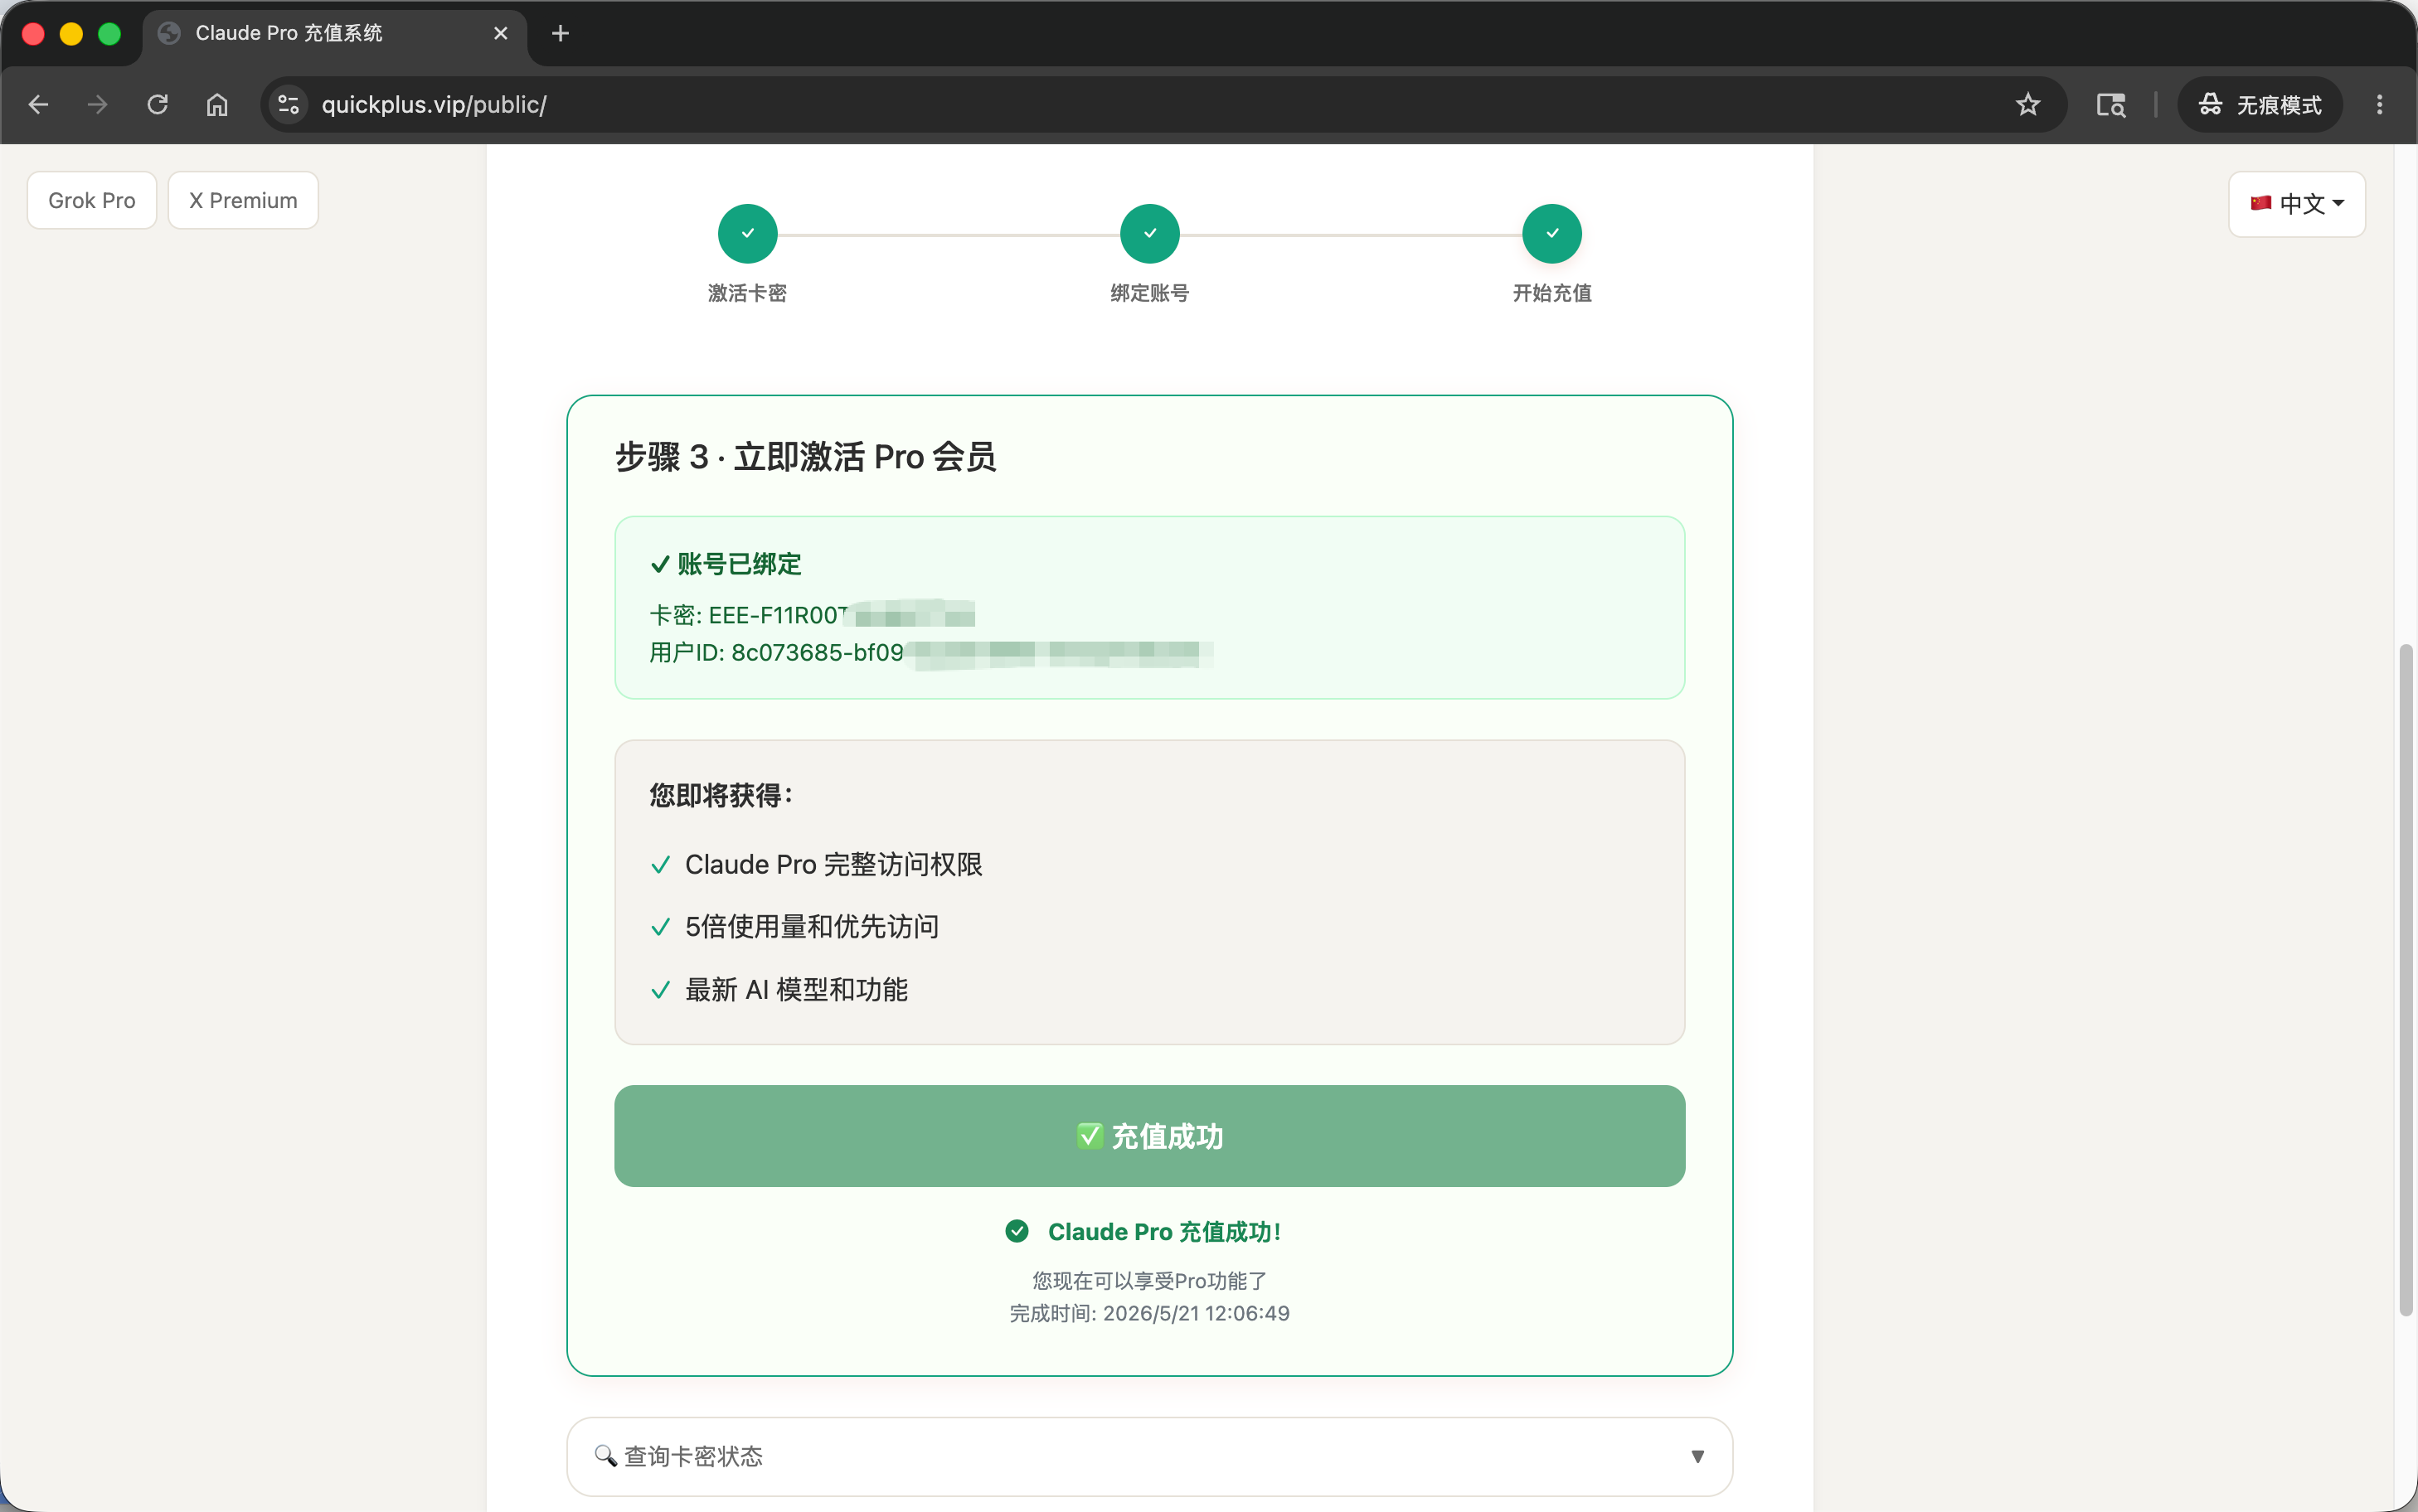Click the 开始充值 step circle

[x=1551, y=233]
